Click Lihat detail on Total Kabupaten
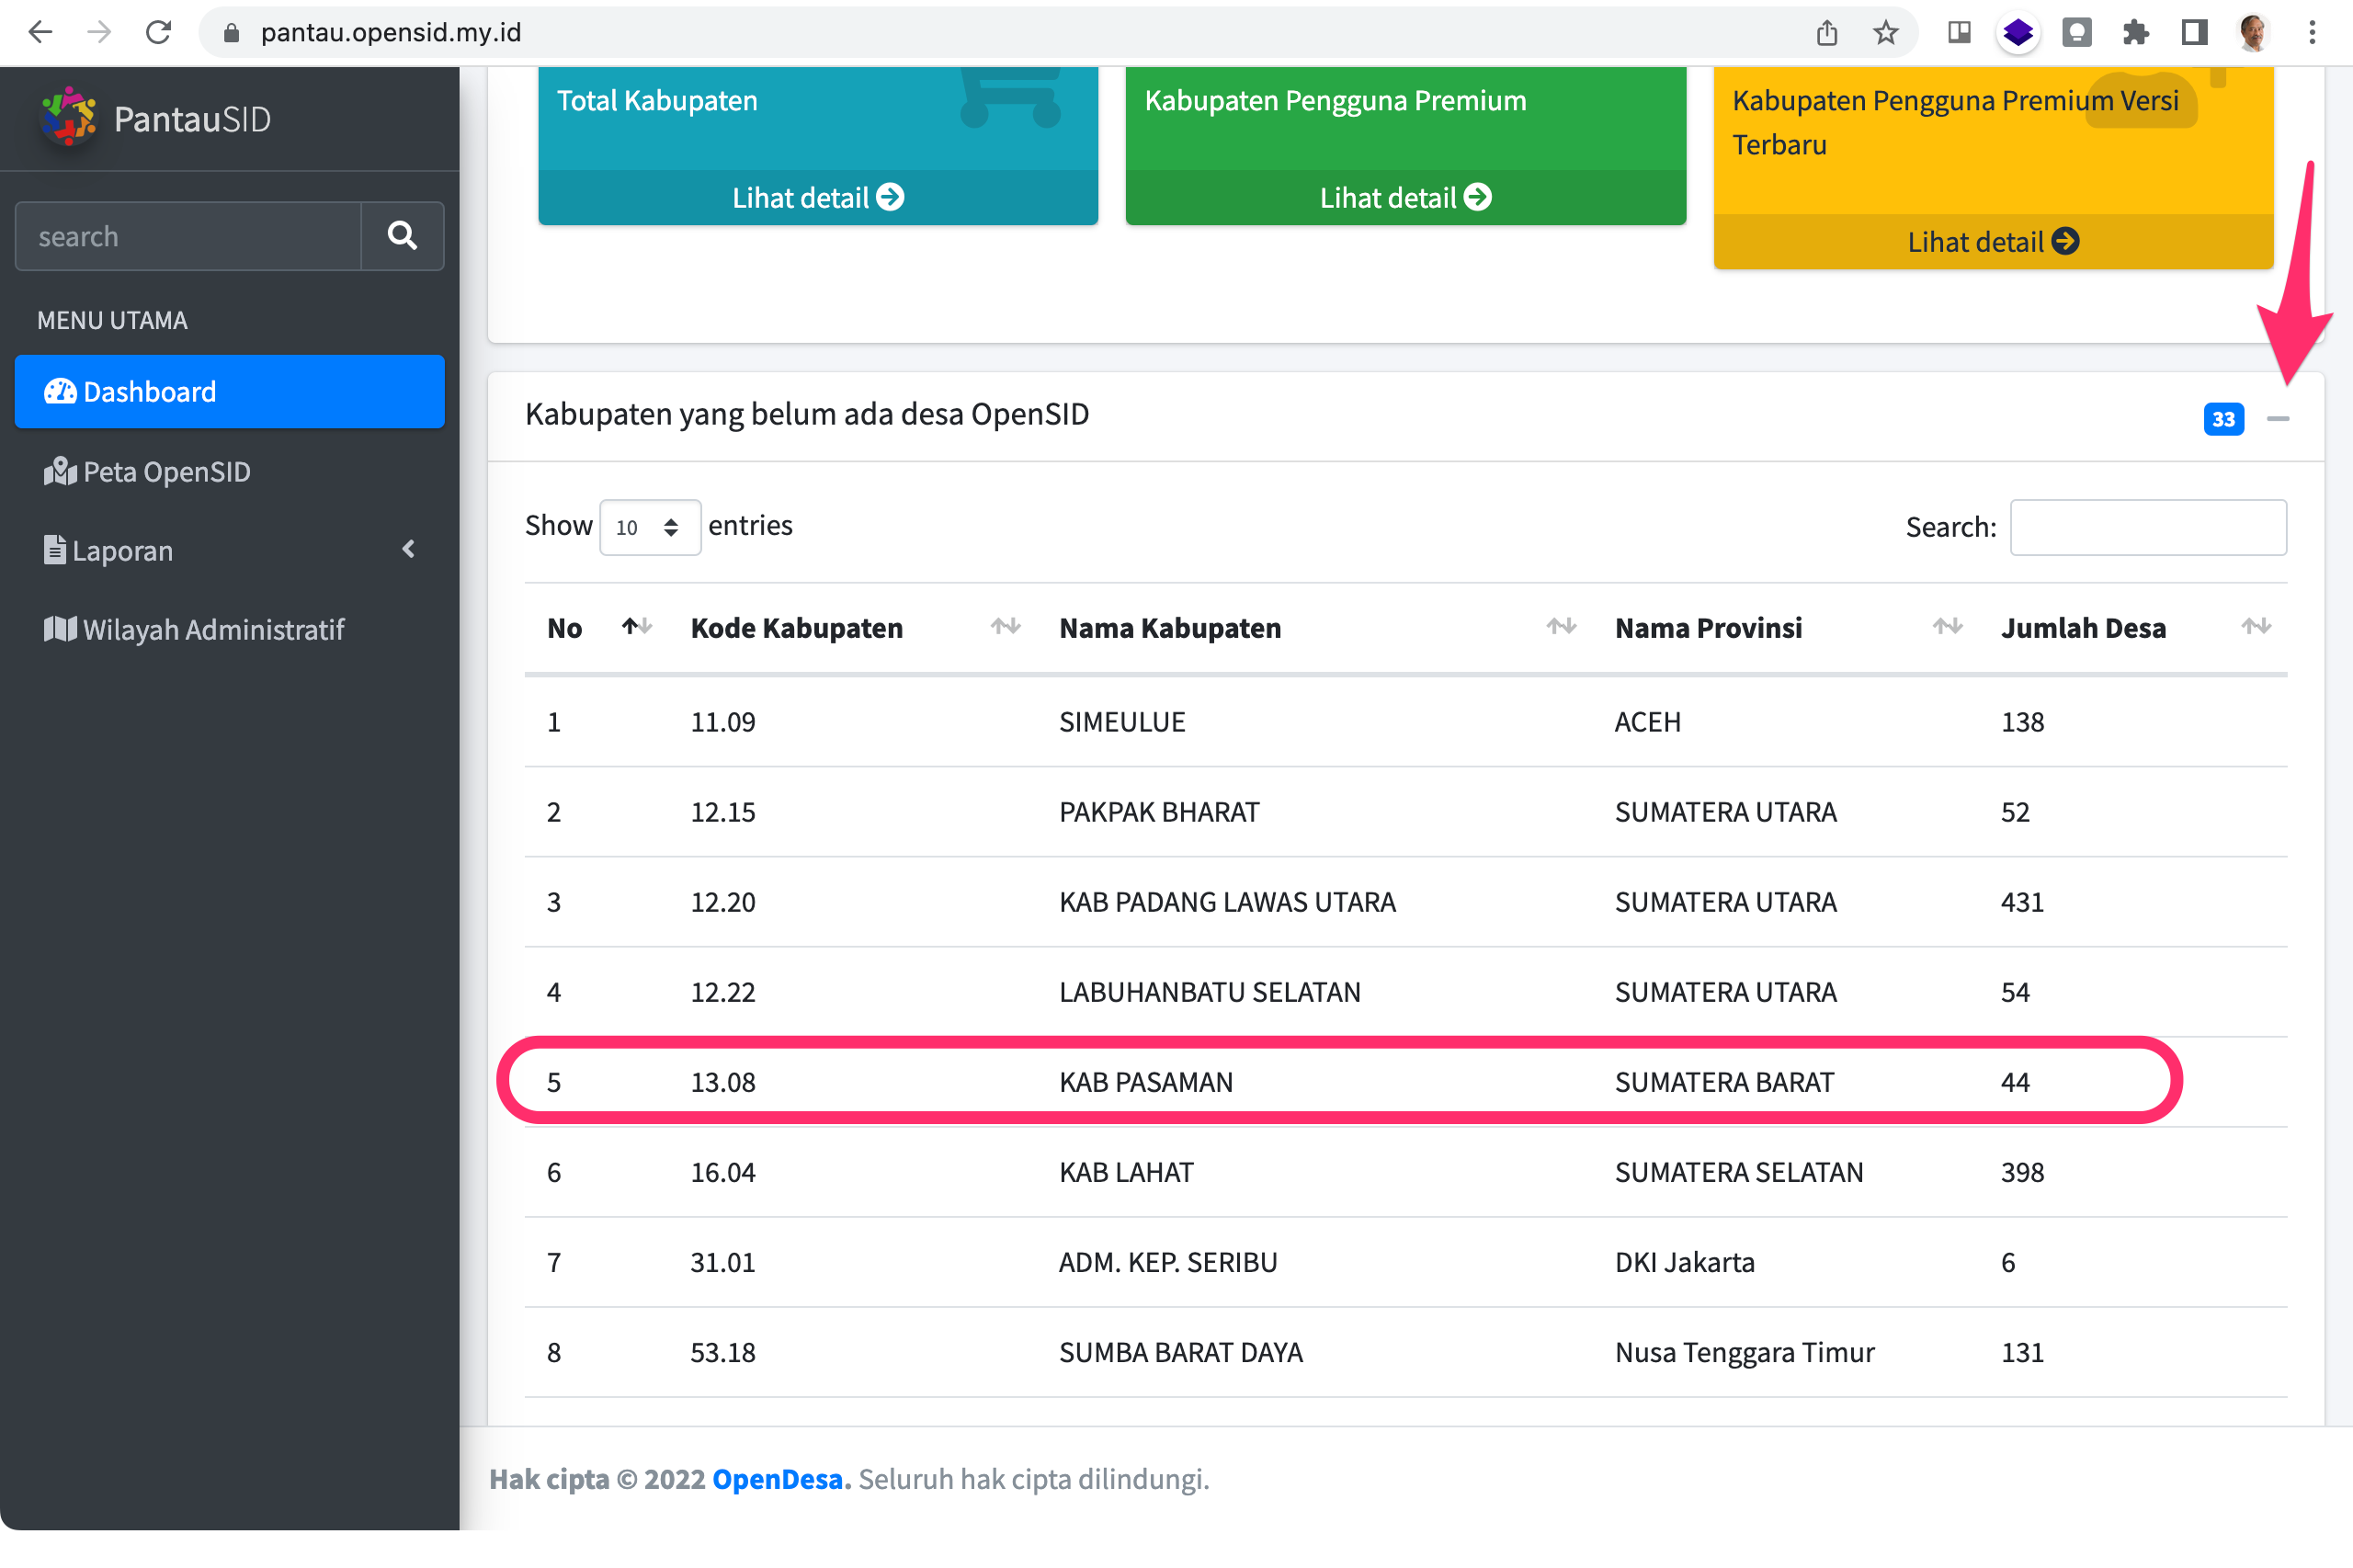Viewport: 2353px width, 1568px height. pyautogui.click(x=816, y=197)
